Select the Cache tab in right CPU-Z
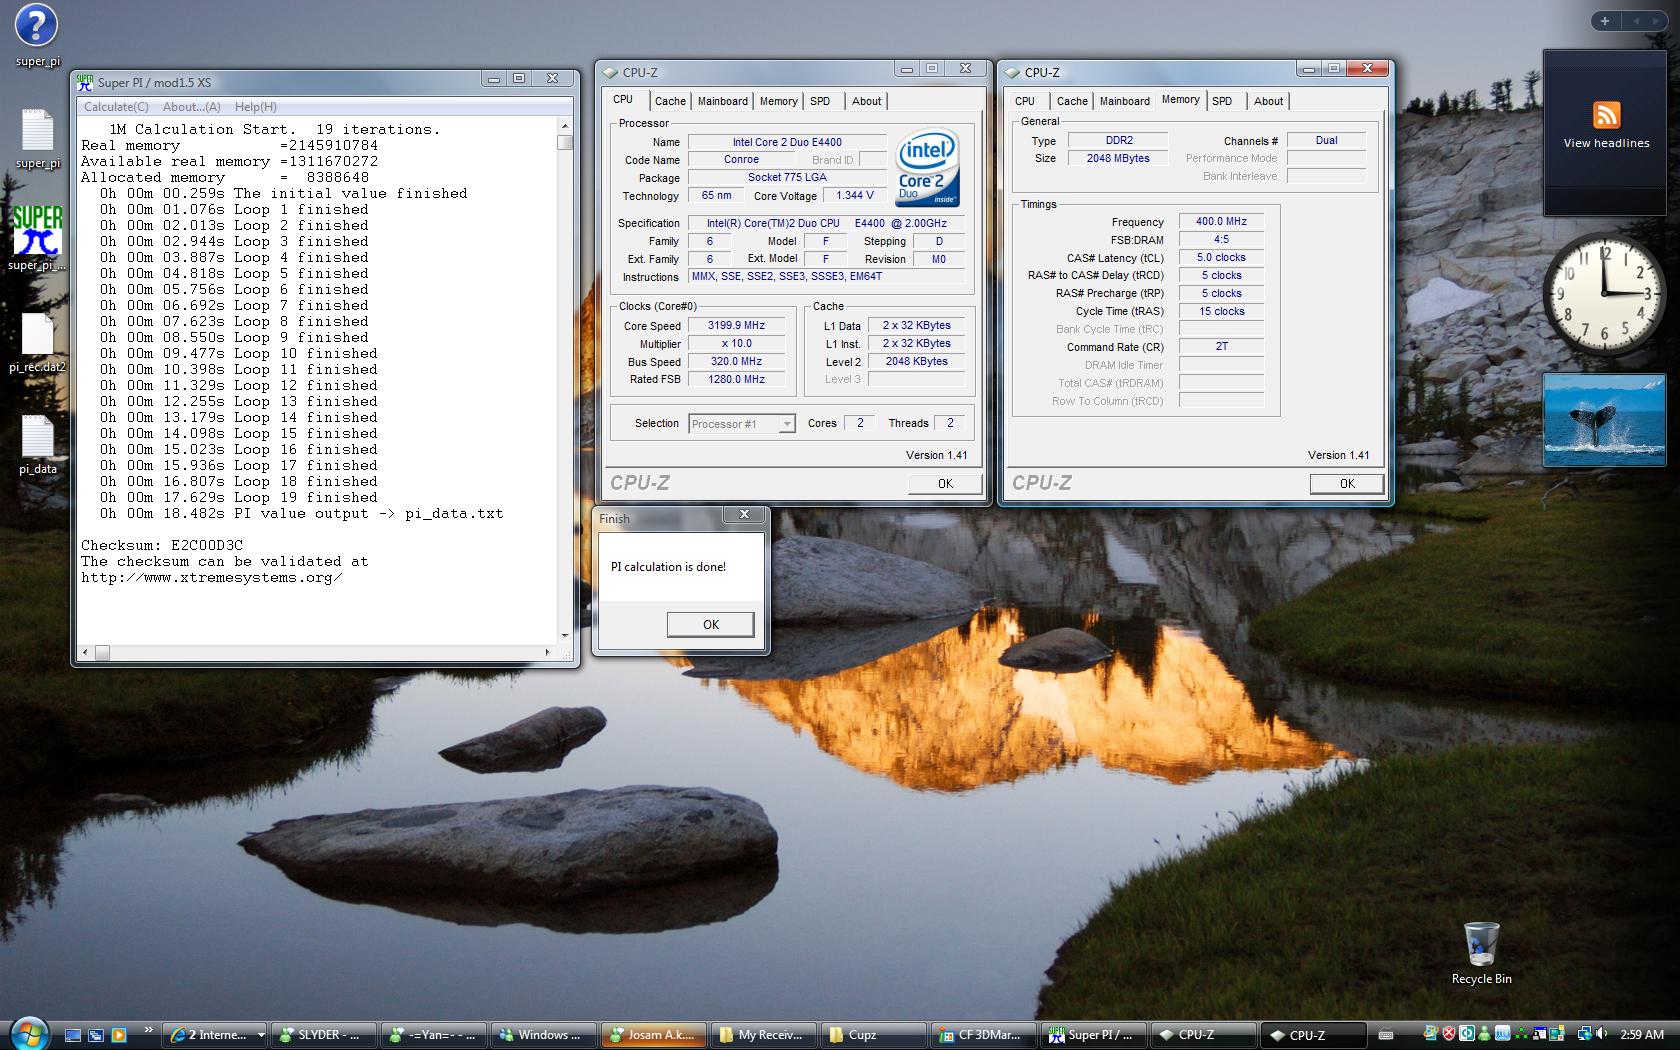Image resolution: width=1680 pixels, height=1050 pixels. coord(1072,101)
